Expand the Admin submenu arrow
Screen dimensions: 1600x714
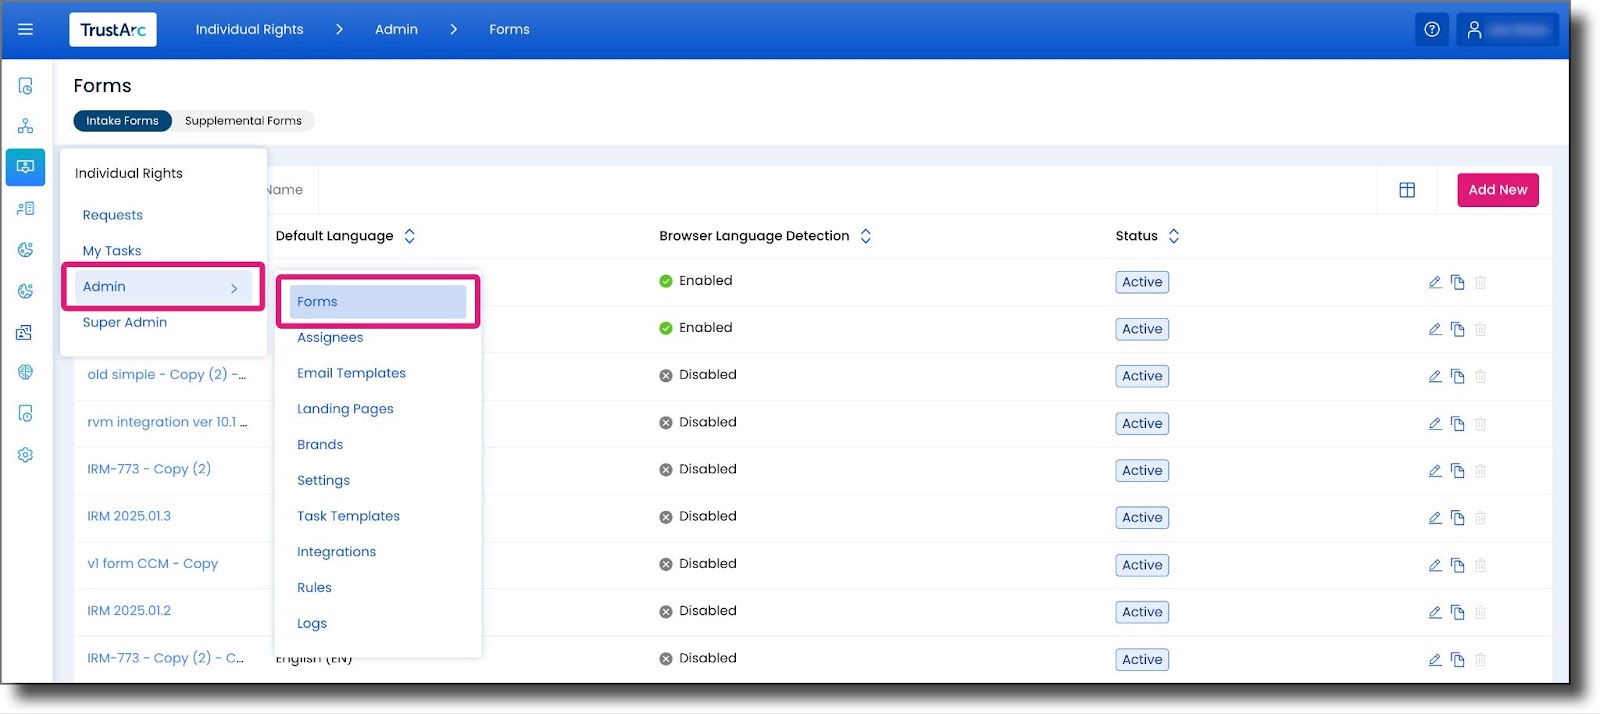coord(234,288)
